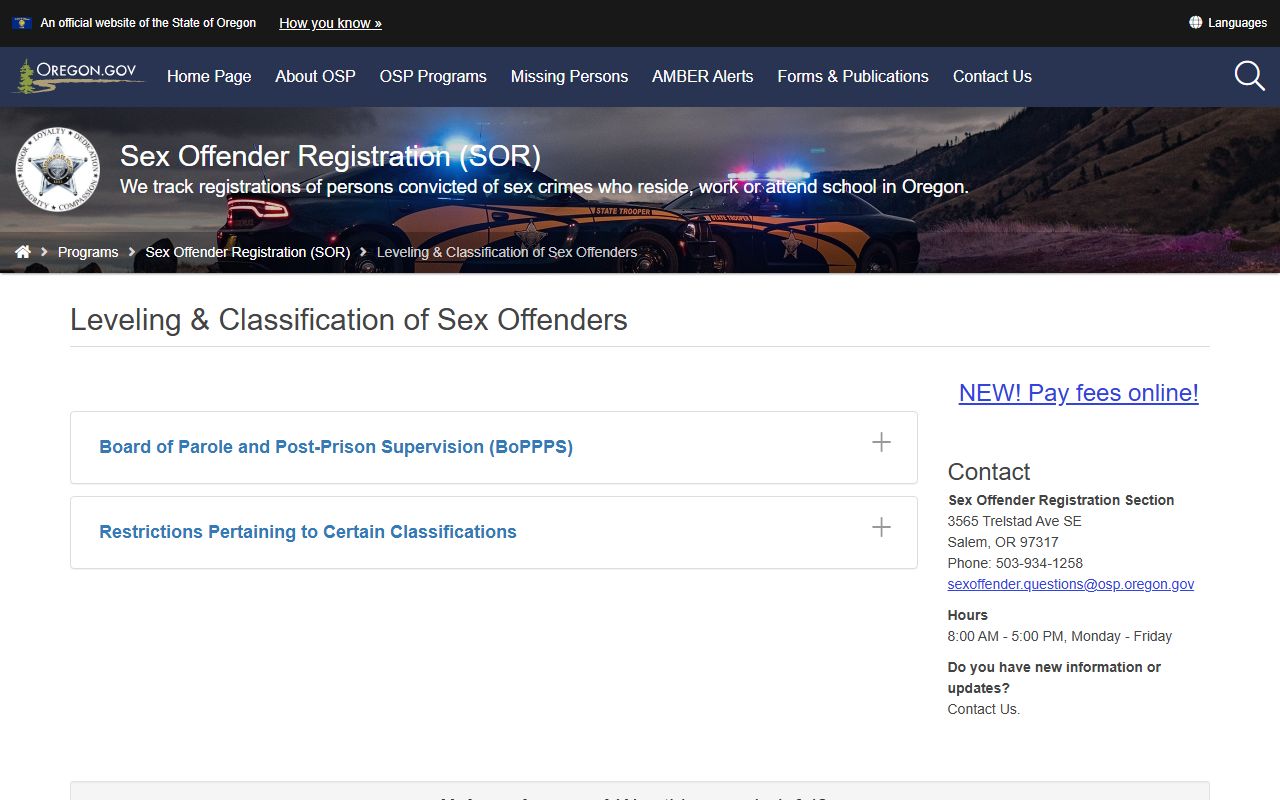Viewport: 1280px width, 800px height.
Task: Open OSP Programs menu
Action: click(433, 76)
